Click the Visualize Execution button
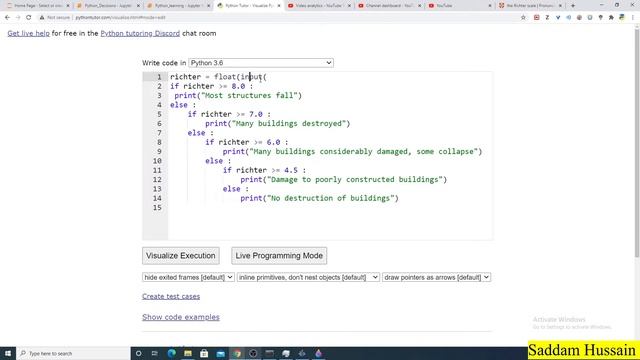The image size is (640, 360). (x=181, y=256)
